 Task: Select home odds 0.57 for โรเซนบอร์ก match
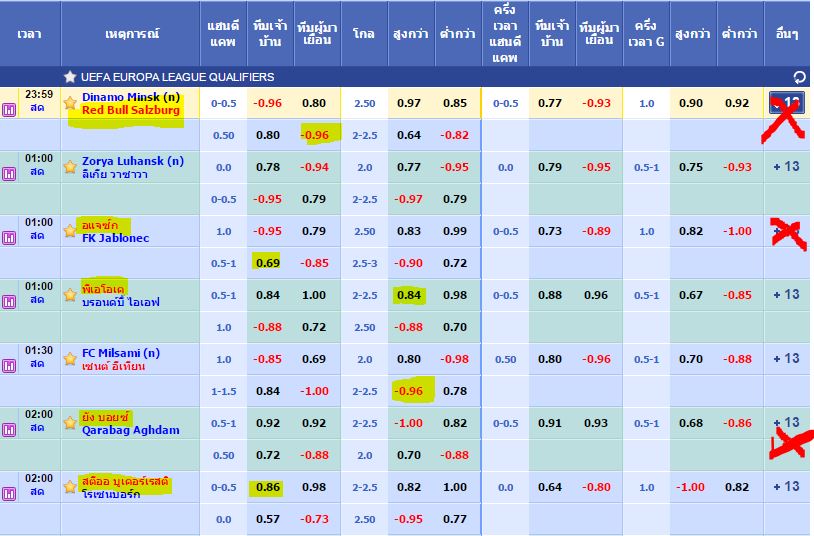268,519
